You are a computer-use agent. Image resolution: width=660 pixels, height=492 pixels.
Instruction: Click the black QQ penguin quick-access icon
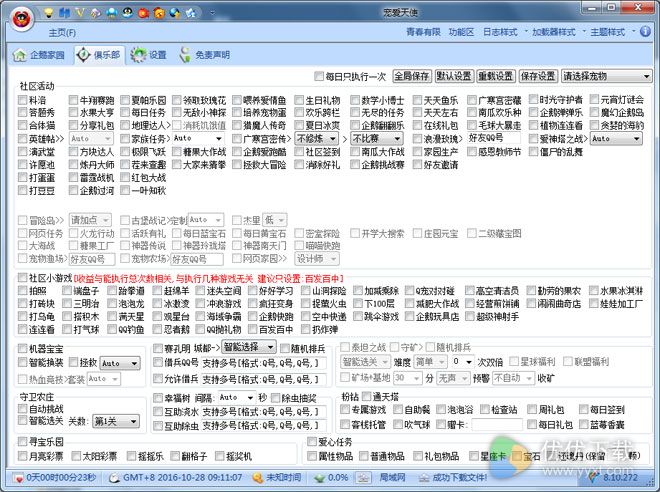pos(128,13)
